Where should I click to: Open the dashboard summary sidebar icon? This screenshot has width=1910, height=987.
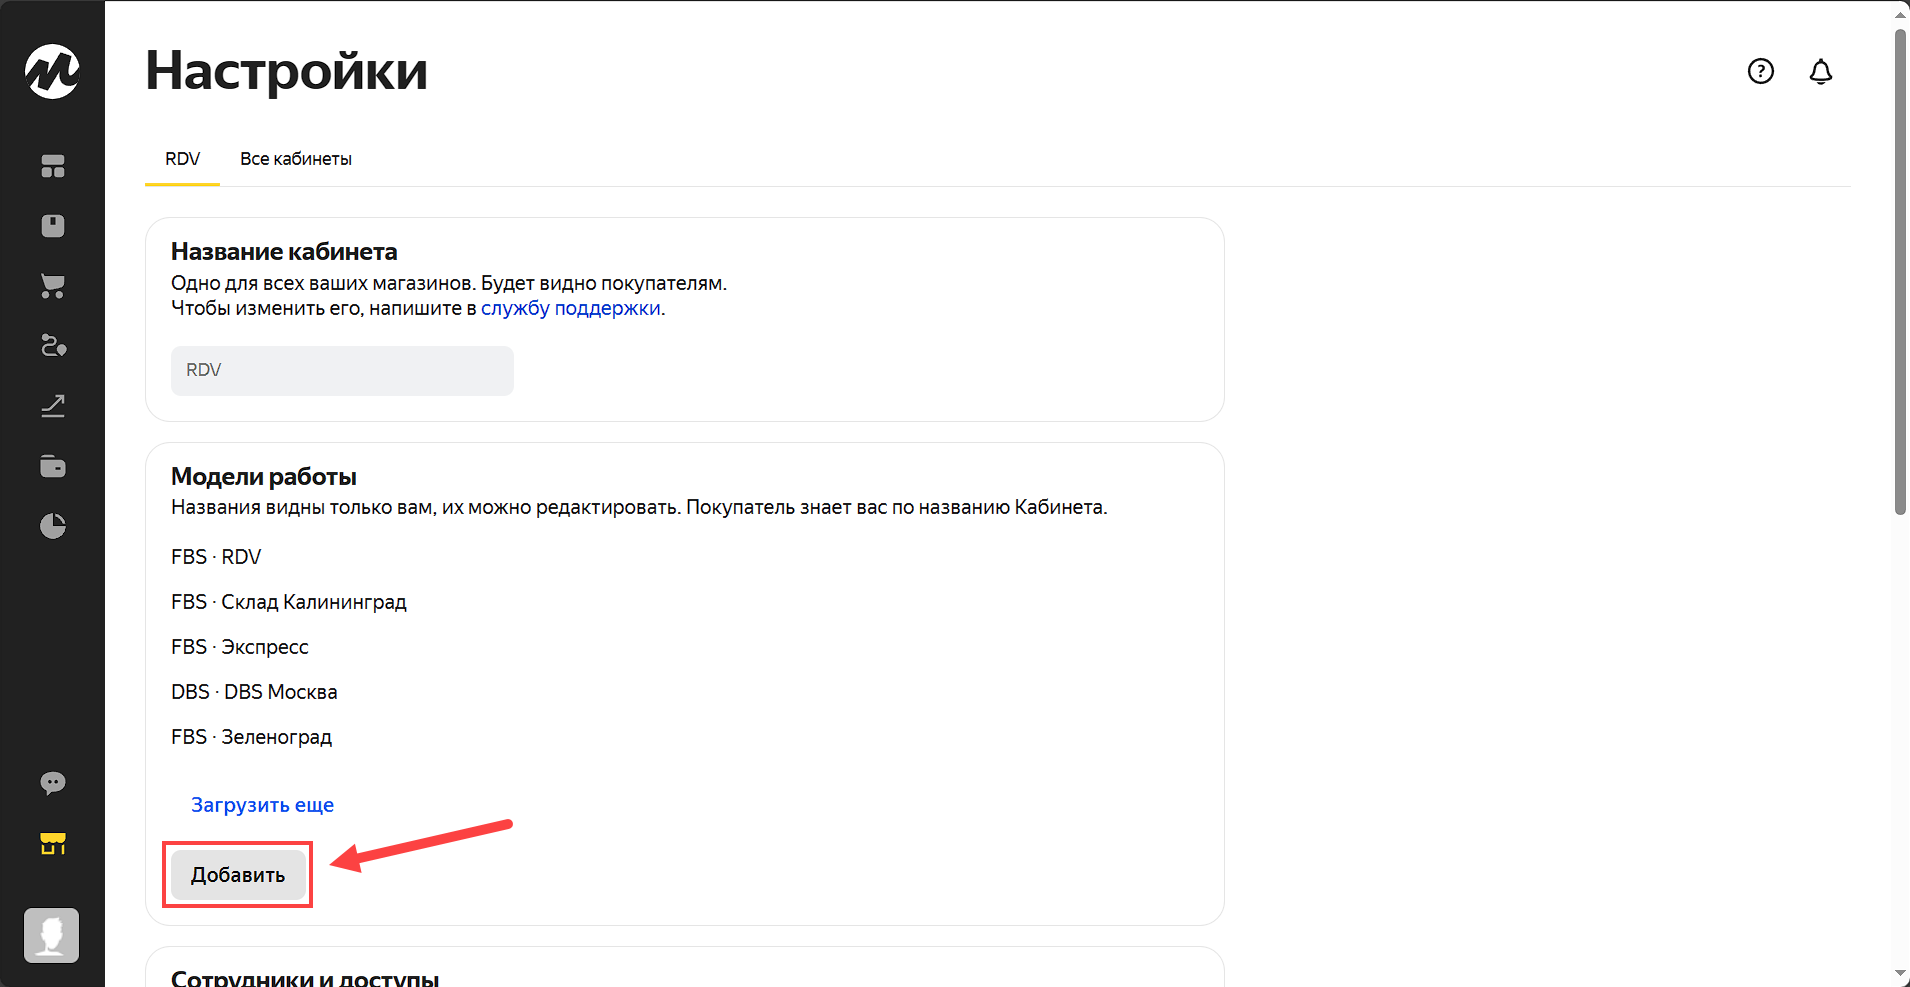point(53,166)
